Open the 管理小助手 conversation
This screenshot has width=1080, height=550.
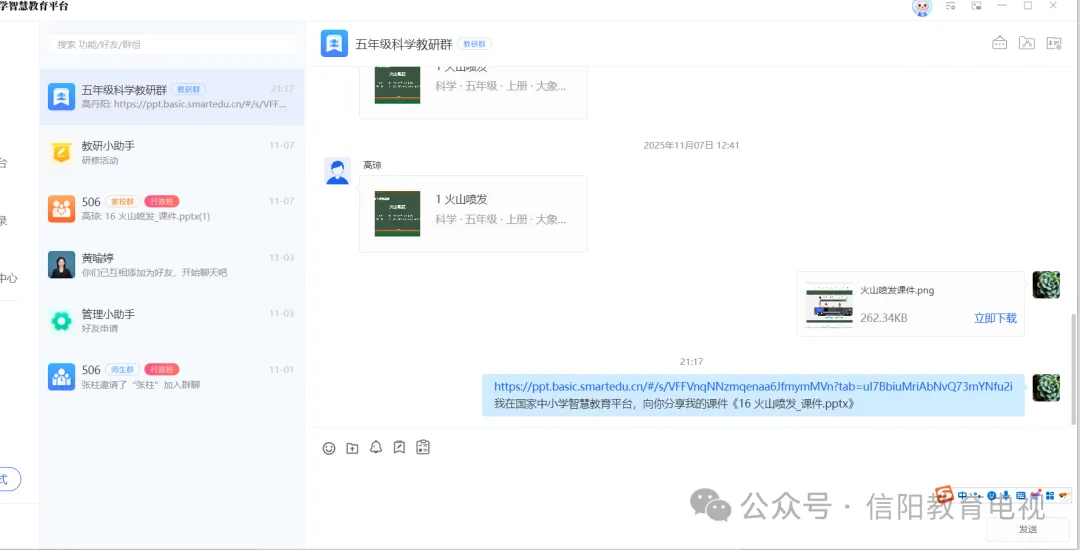point(172,321)
